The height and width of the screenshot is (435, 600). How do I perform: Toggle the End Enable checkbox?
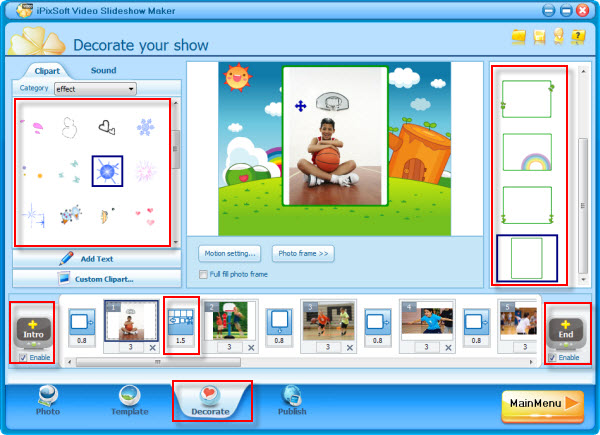[x=552, y=358]
